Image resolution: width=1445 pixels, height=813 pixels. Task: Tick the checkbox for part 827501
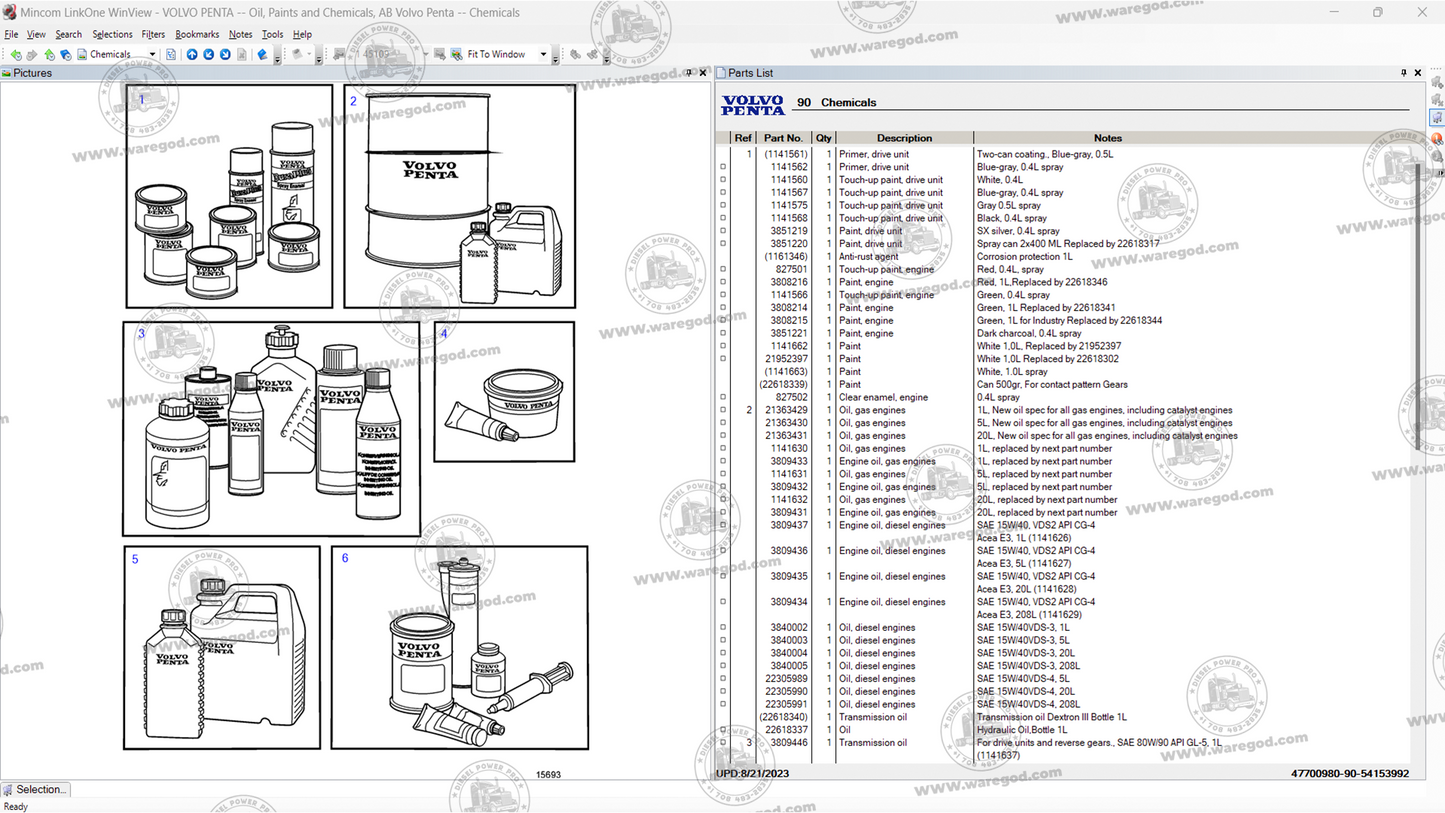(723, 269)
